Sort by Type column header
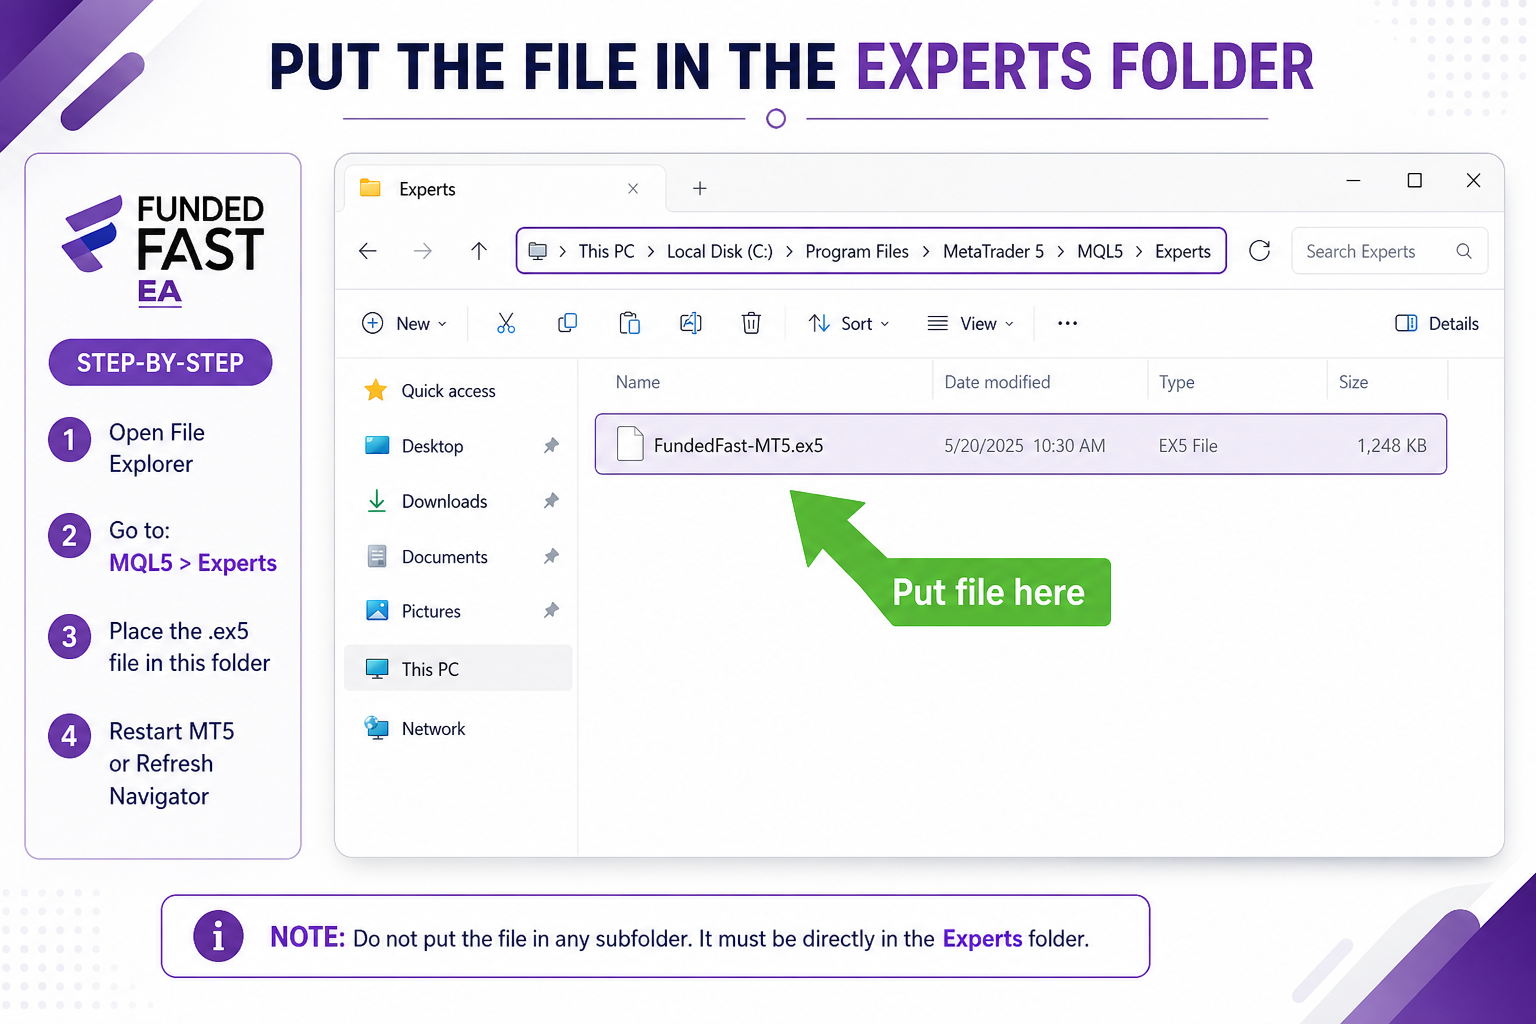 tap(1177, 382)
